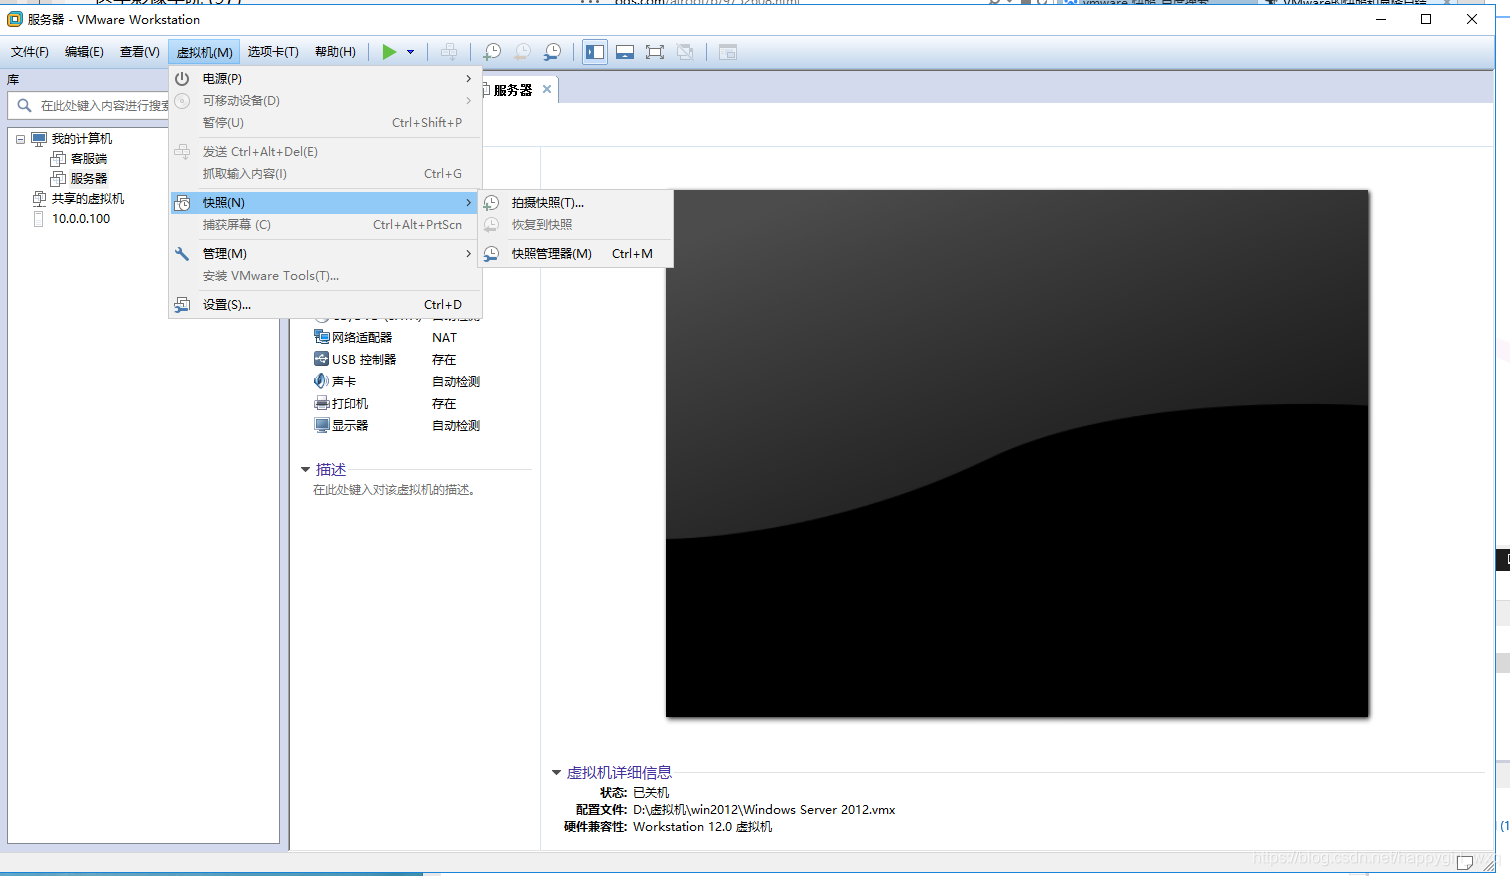Viewport: 1510px width, 876px height.
Task: Click the snapshot manager toolbar icon
Action: (552, 52)
